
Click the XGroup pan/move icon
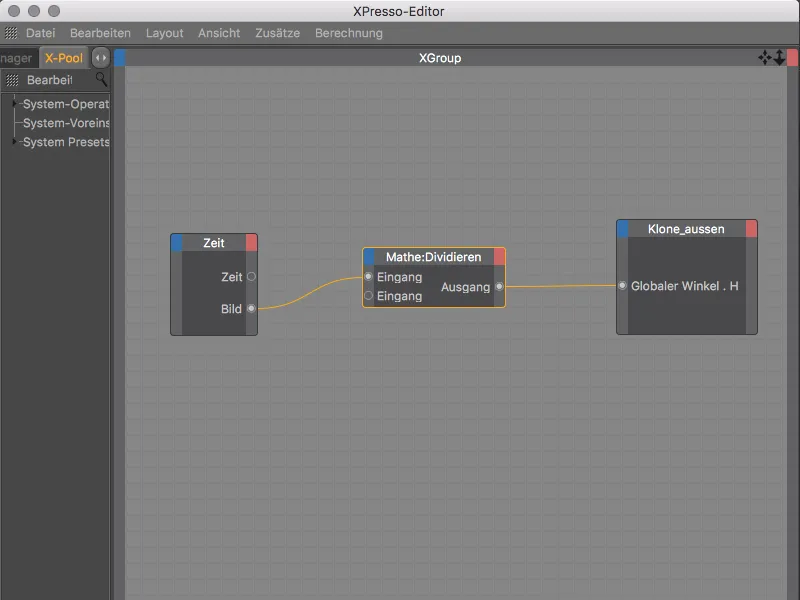click(765, 58)
